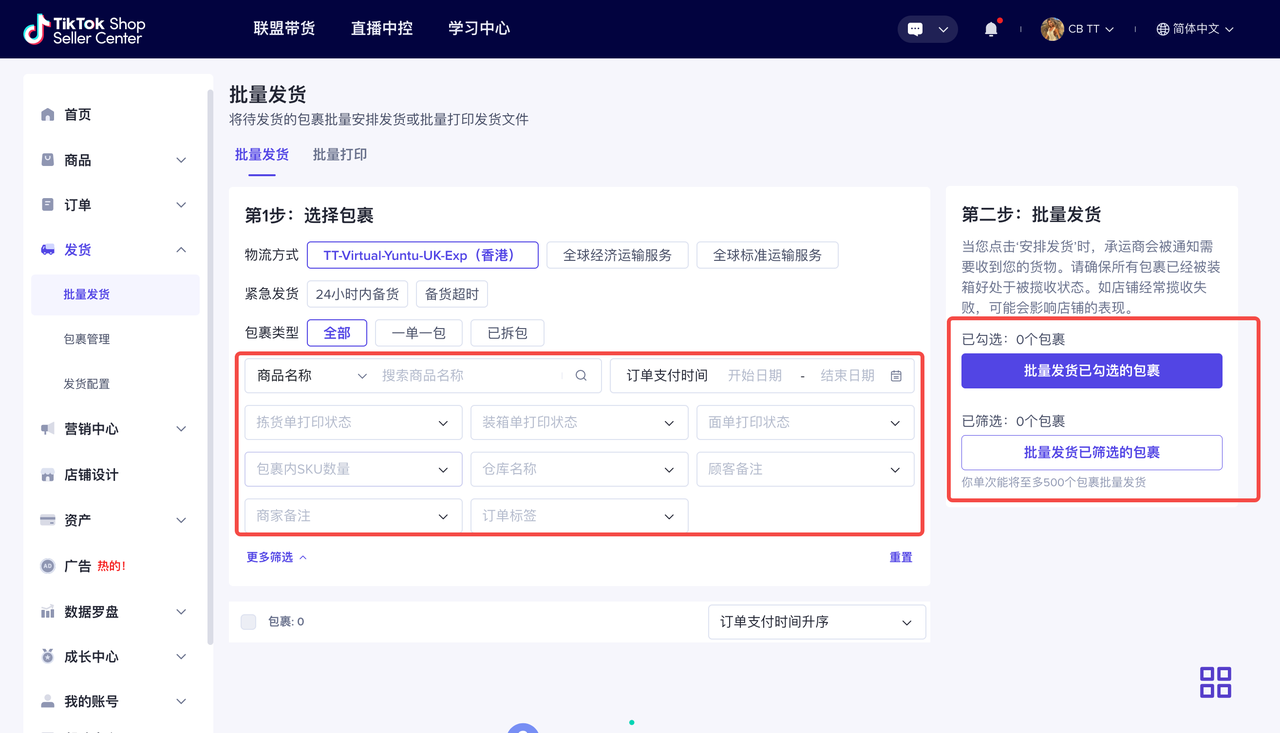Click 批量发货已勾选的包裹 button
The image size is (1280, 733).
point(1092,371)
